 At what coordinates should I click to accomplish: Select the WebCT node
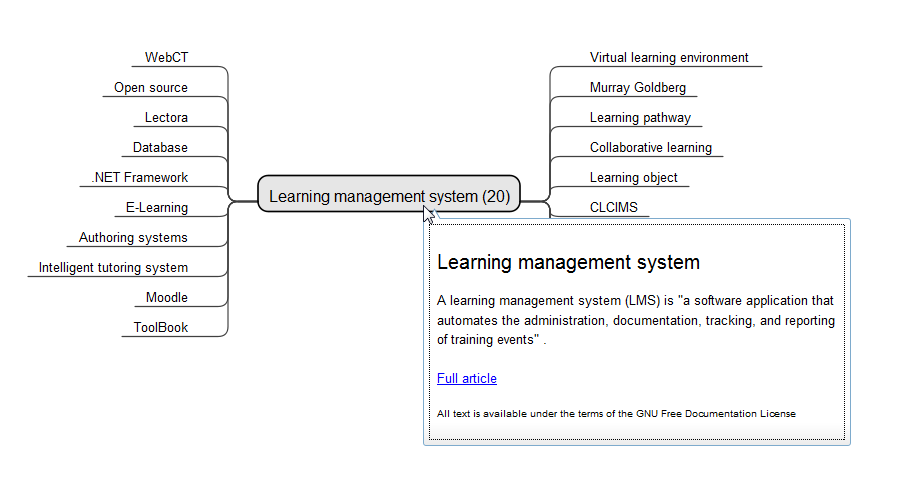point(167,58)
